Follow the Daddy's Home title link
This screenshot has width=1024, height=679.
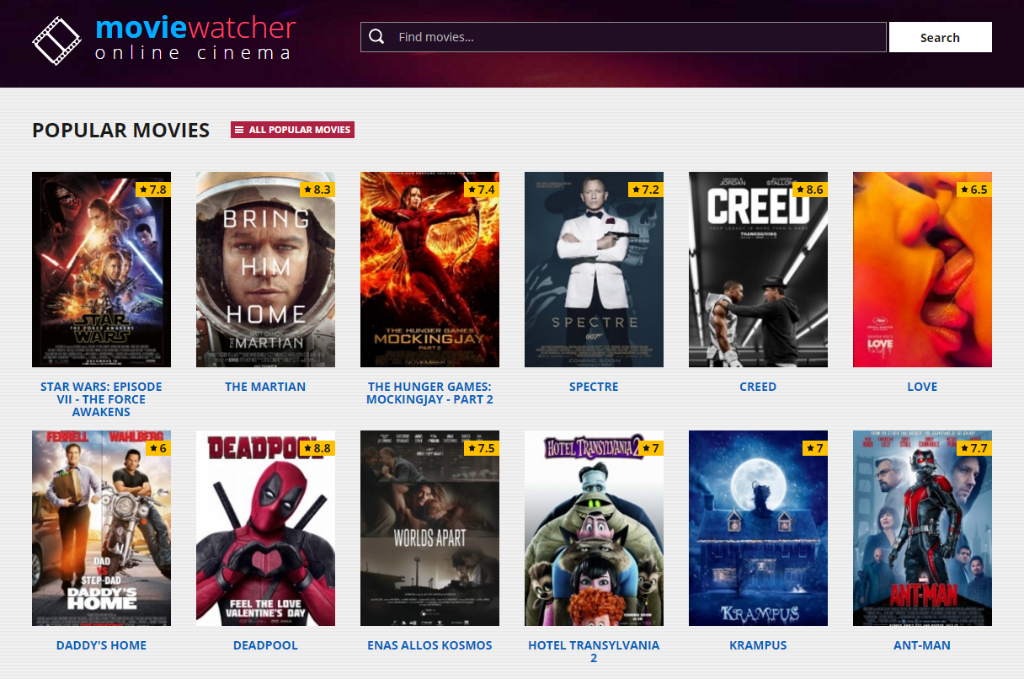click(x=101, y=645)
